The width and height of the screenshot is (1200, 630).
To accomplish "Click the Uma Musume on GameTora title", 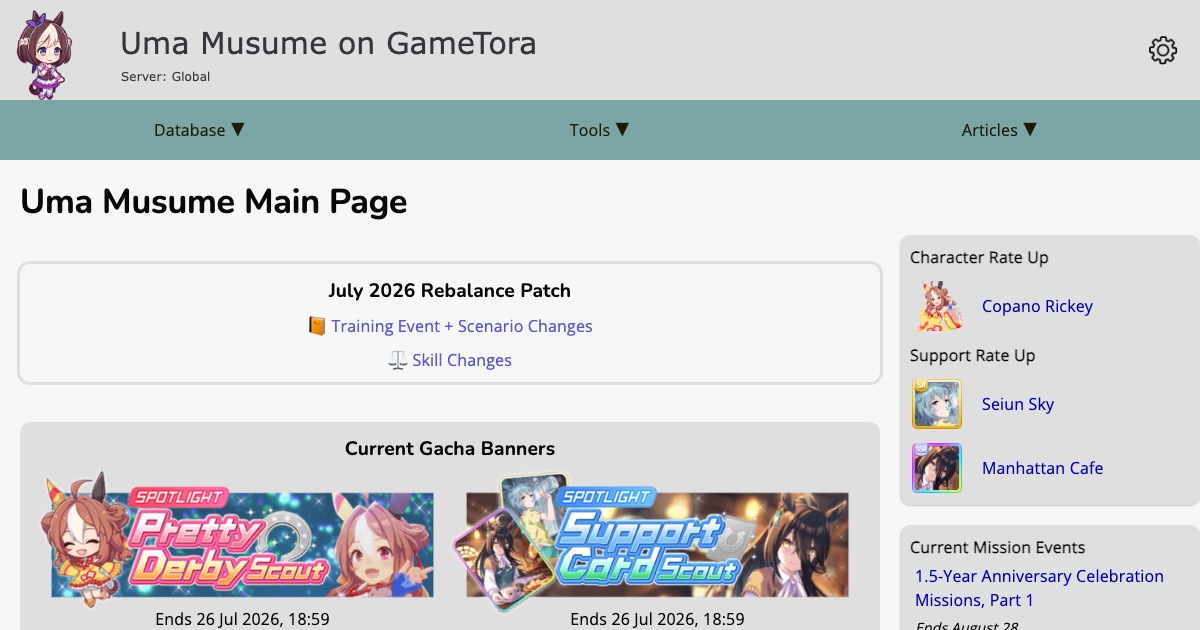I will (x=328, y=43).
